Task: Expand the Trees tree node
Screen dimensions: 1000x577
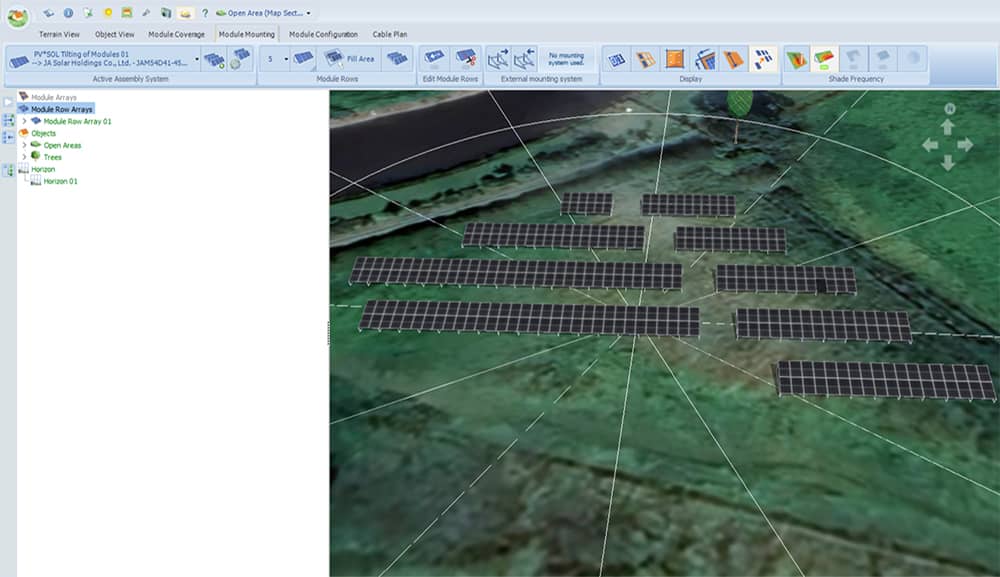Action: pyautogui.click(x=24, y=157)
